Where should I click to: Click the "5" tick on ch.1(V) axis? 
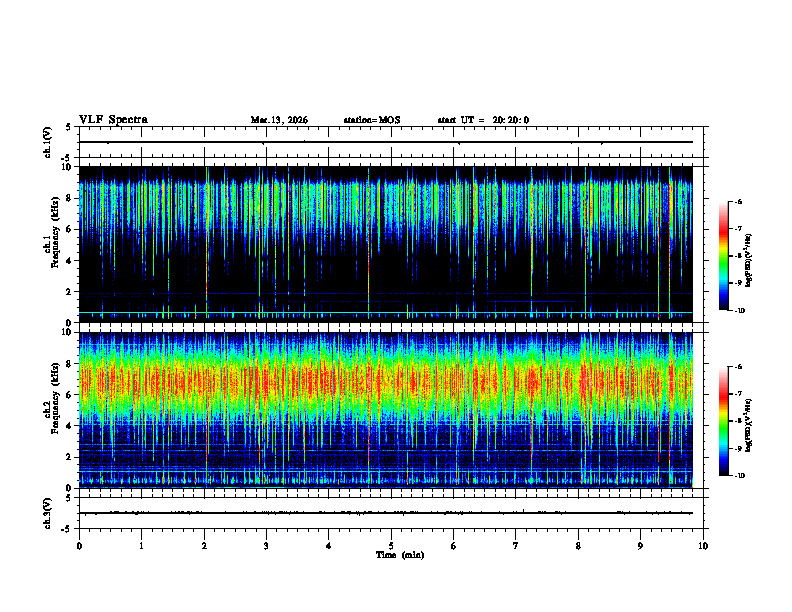tap(68, 127)
